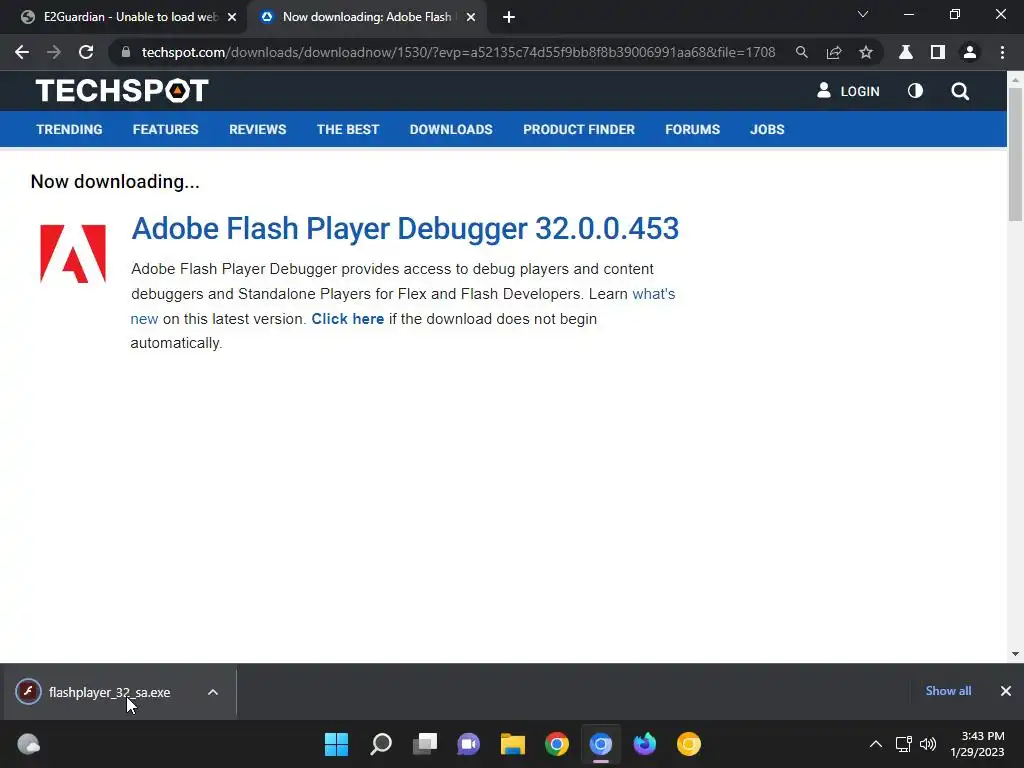Open the JOBS page
Viewport: 1024px width, 768px height.
[767, 129]
